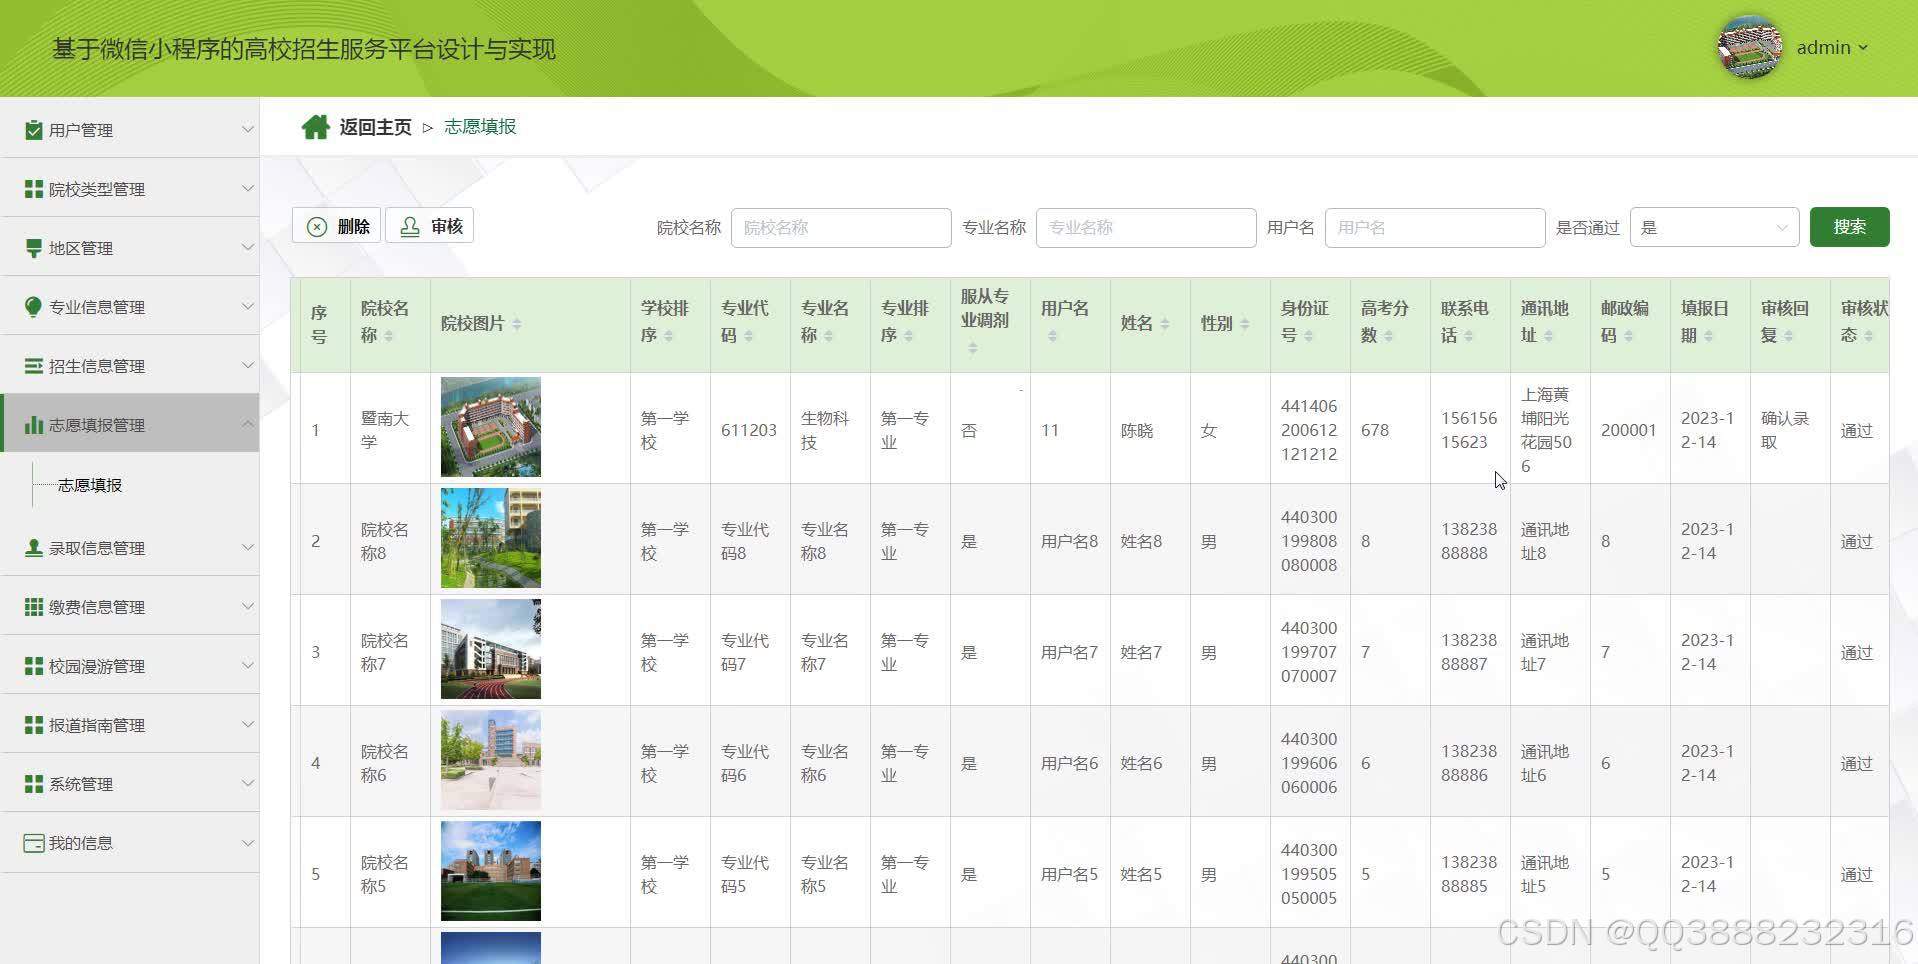Click the 删除 button
The width and height of the screenshot is (1918, 964).
336,226
